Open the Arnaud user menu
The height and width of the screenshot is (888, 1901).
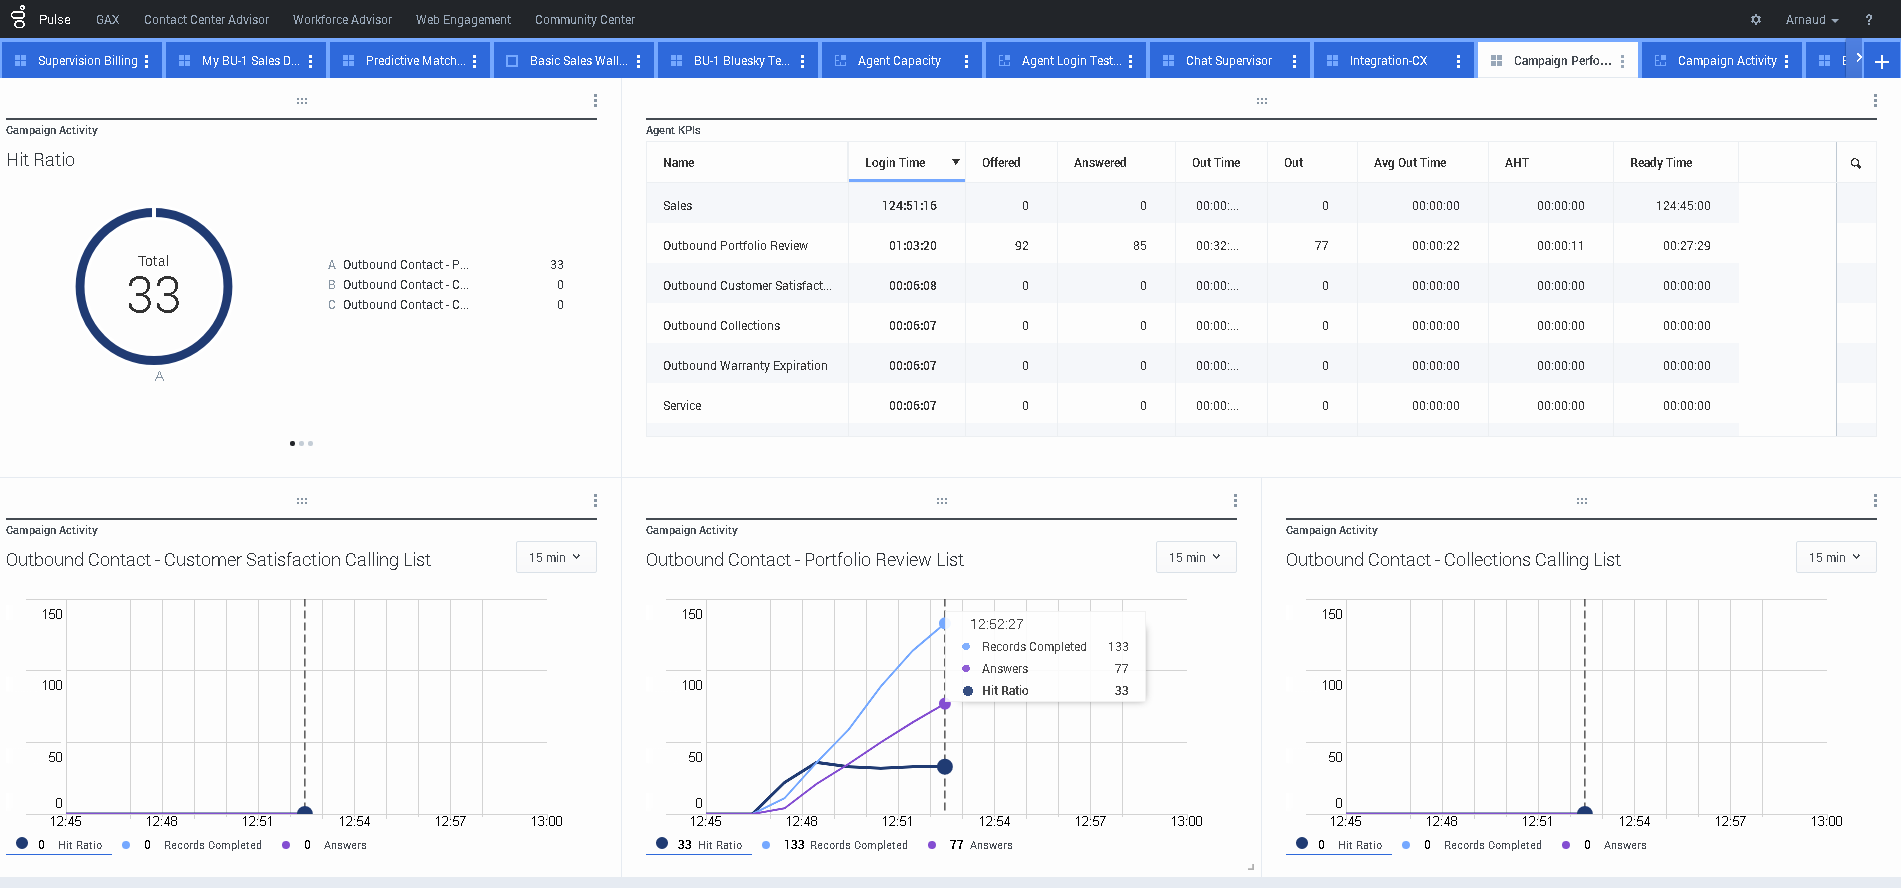(1811, 20)
